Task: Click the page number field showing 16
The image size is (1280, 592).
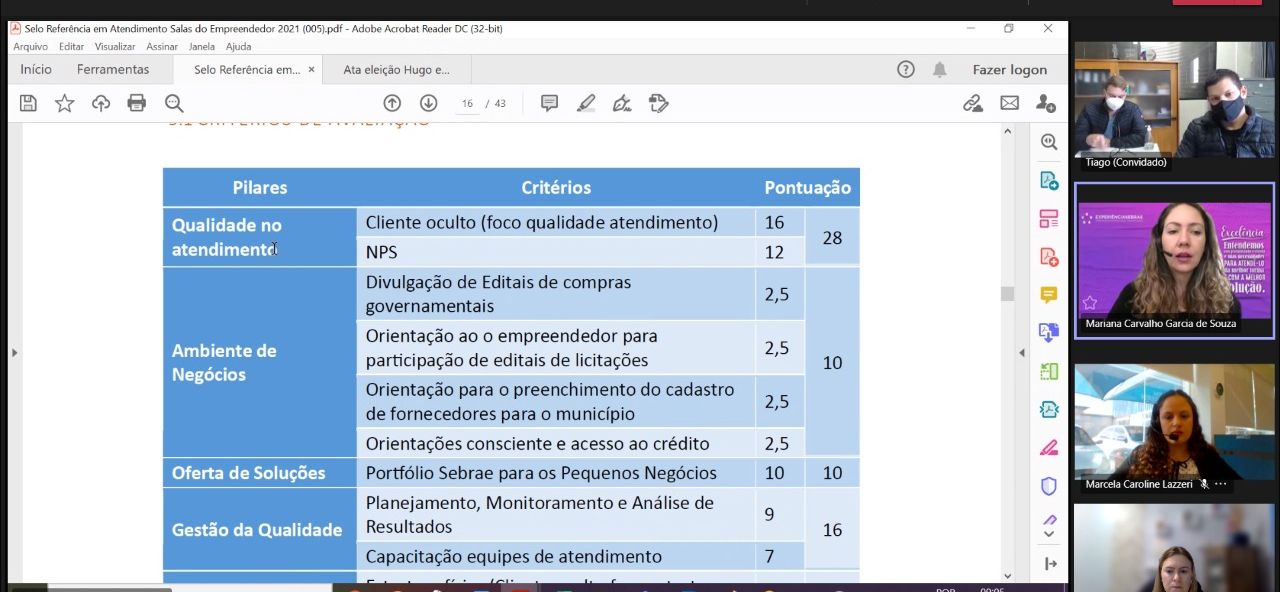Action: pos(467,104)
